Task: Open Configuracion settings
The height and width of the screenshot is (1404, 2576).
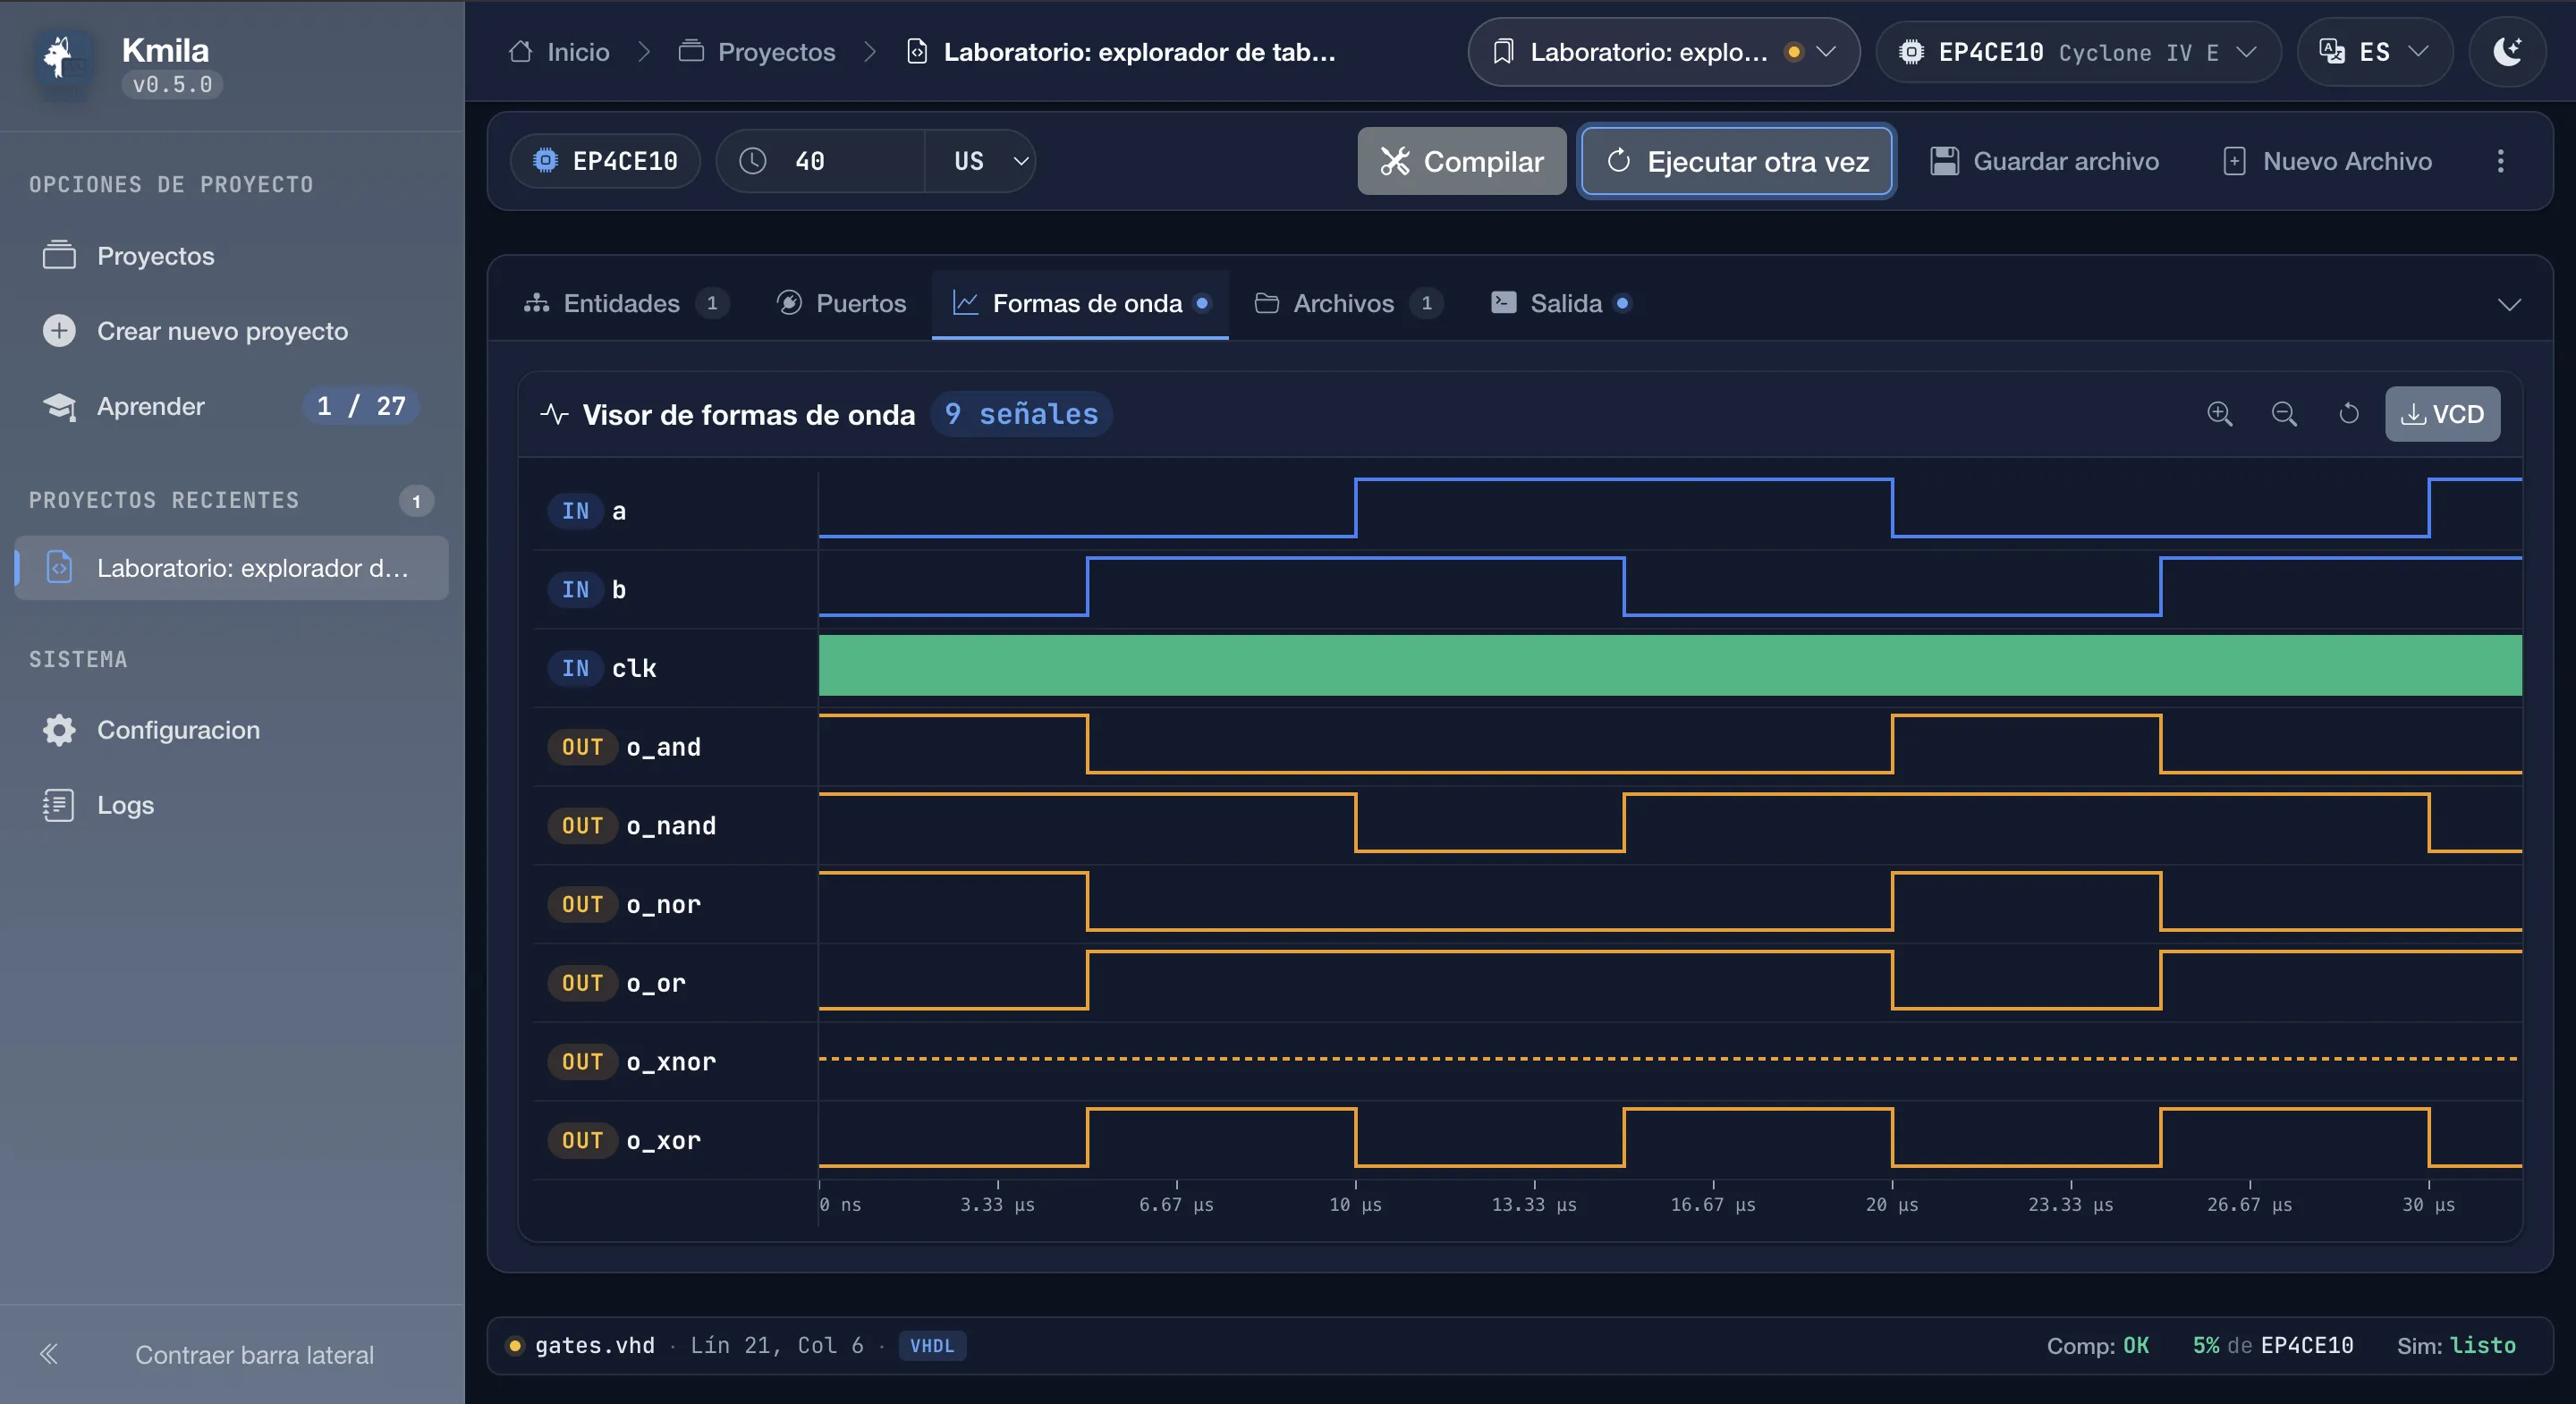Action: coord(232,730)
